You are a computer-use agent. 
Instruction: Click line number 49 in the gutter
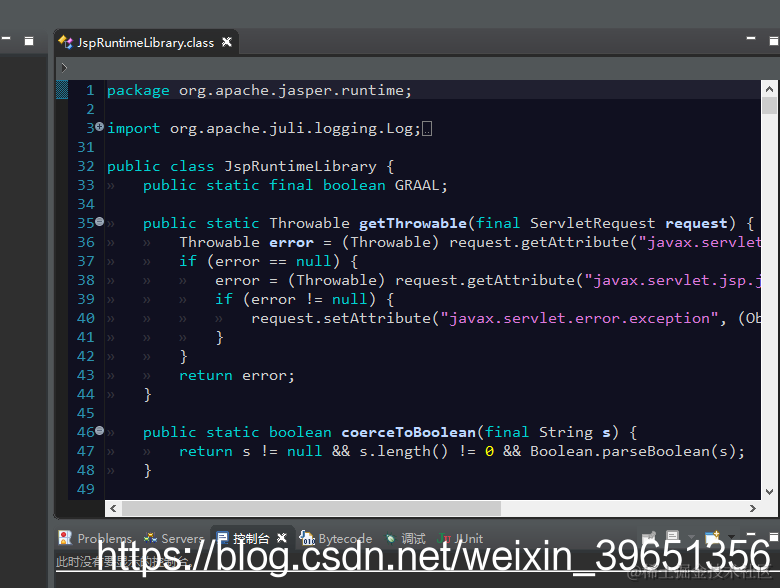(x=86, y=489)
